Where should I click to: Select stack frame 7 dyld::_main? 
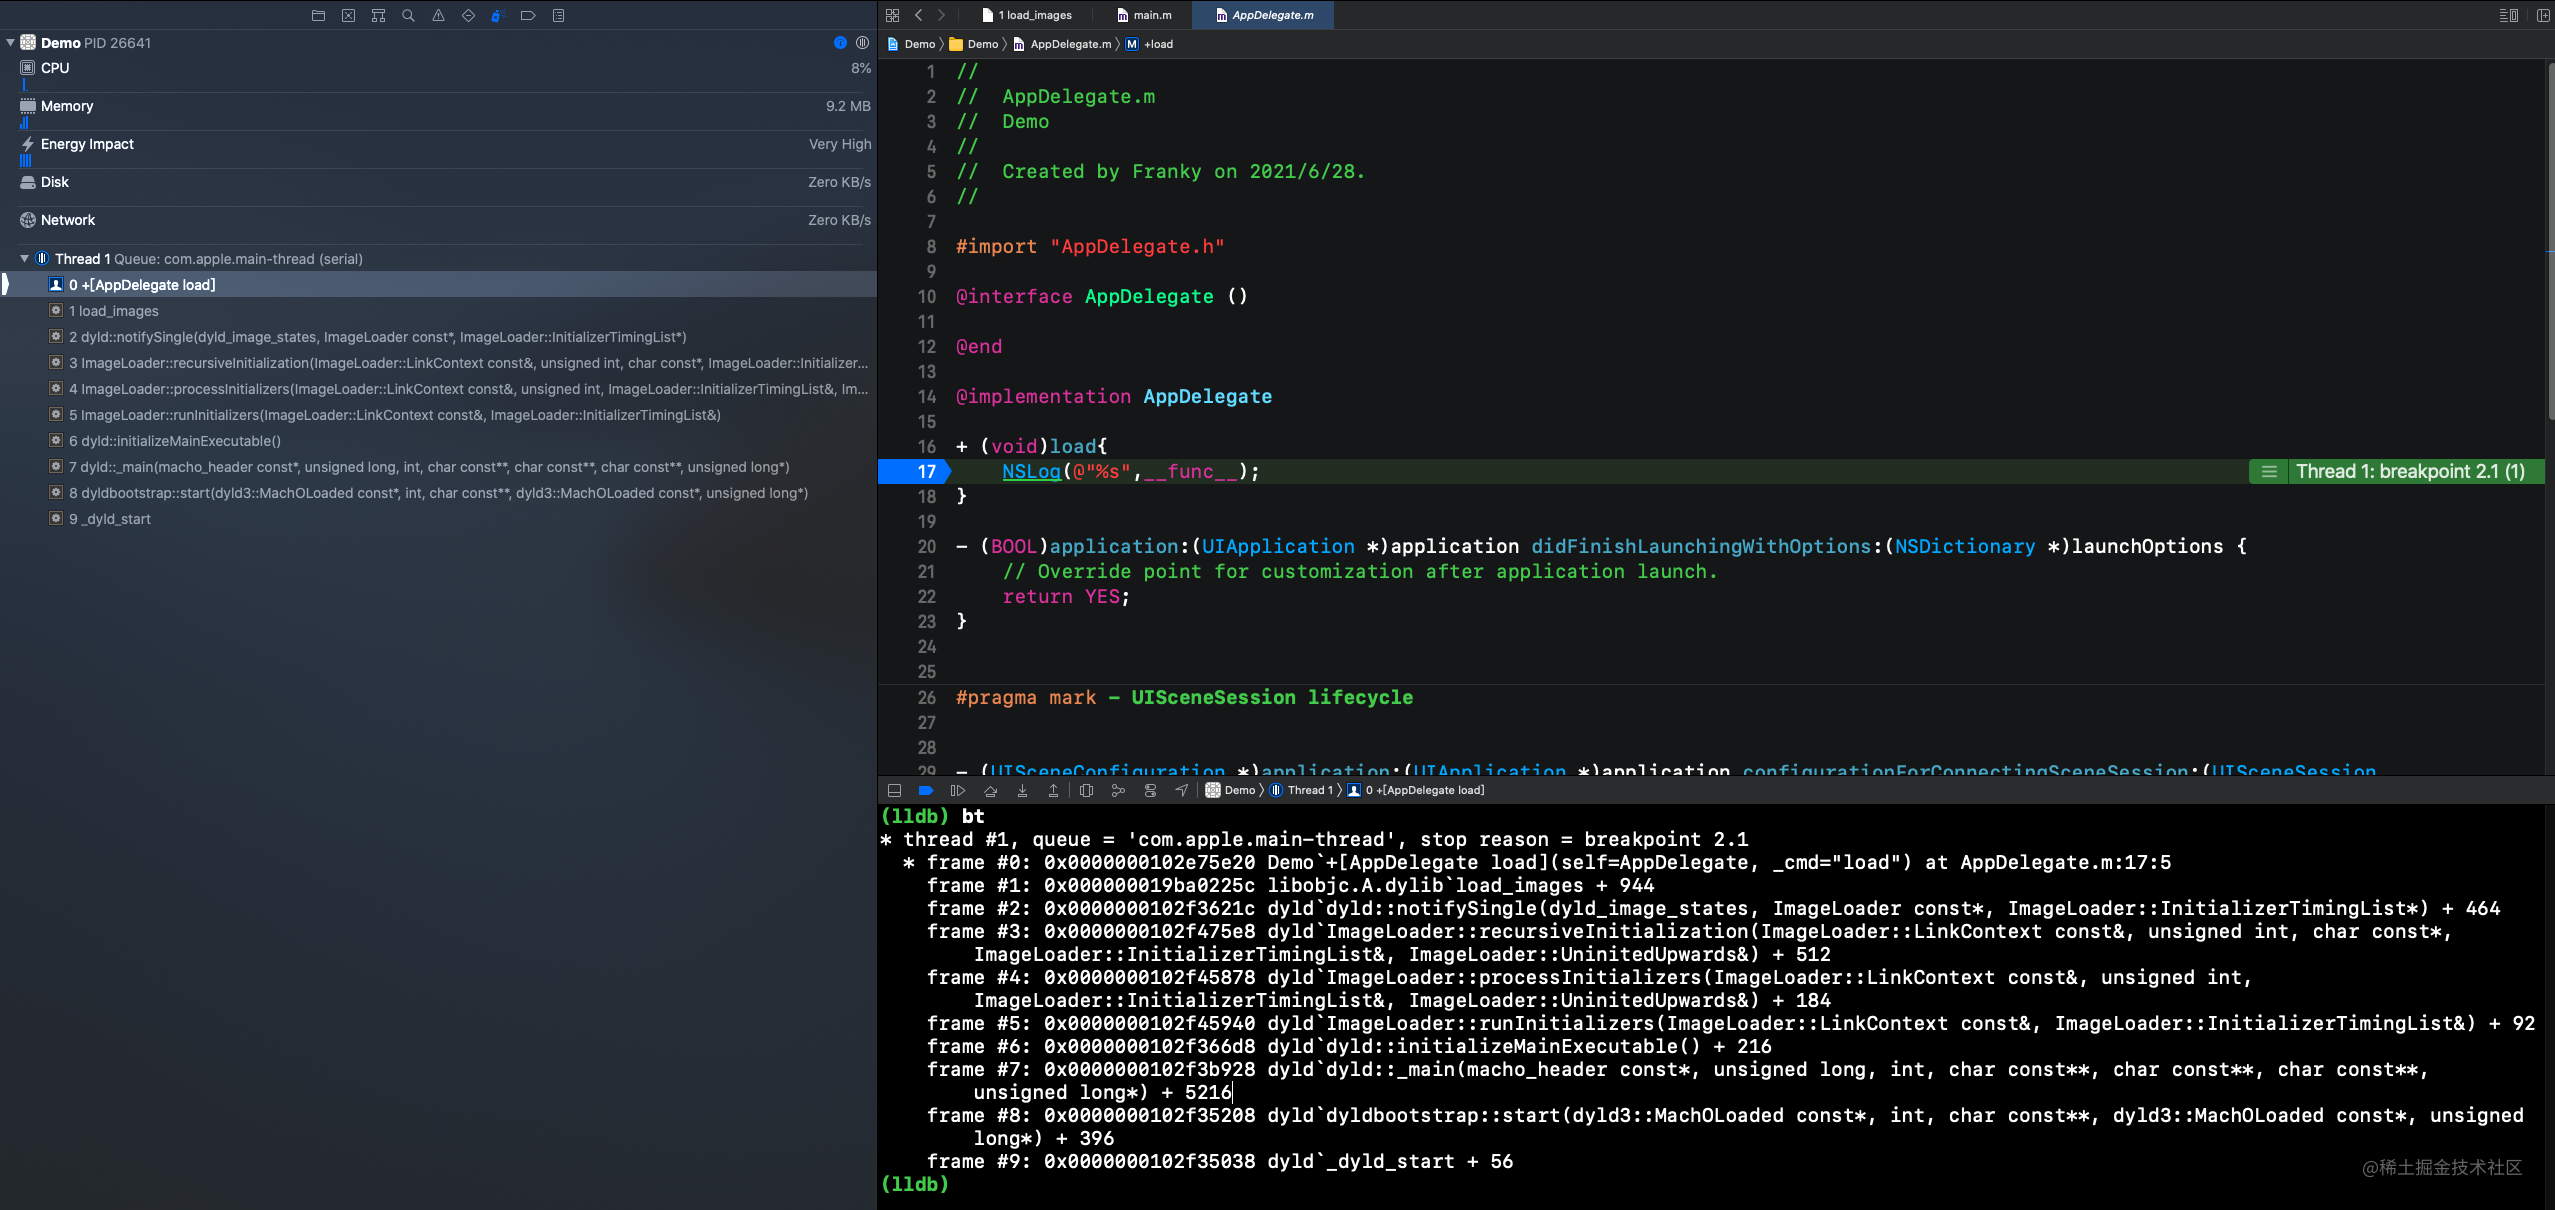(438, 467)
